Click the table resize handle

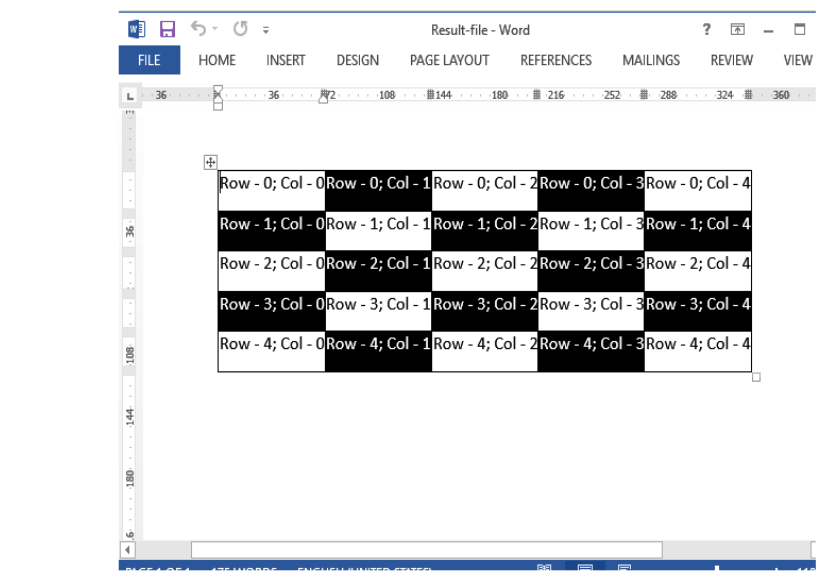point(756,378)
